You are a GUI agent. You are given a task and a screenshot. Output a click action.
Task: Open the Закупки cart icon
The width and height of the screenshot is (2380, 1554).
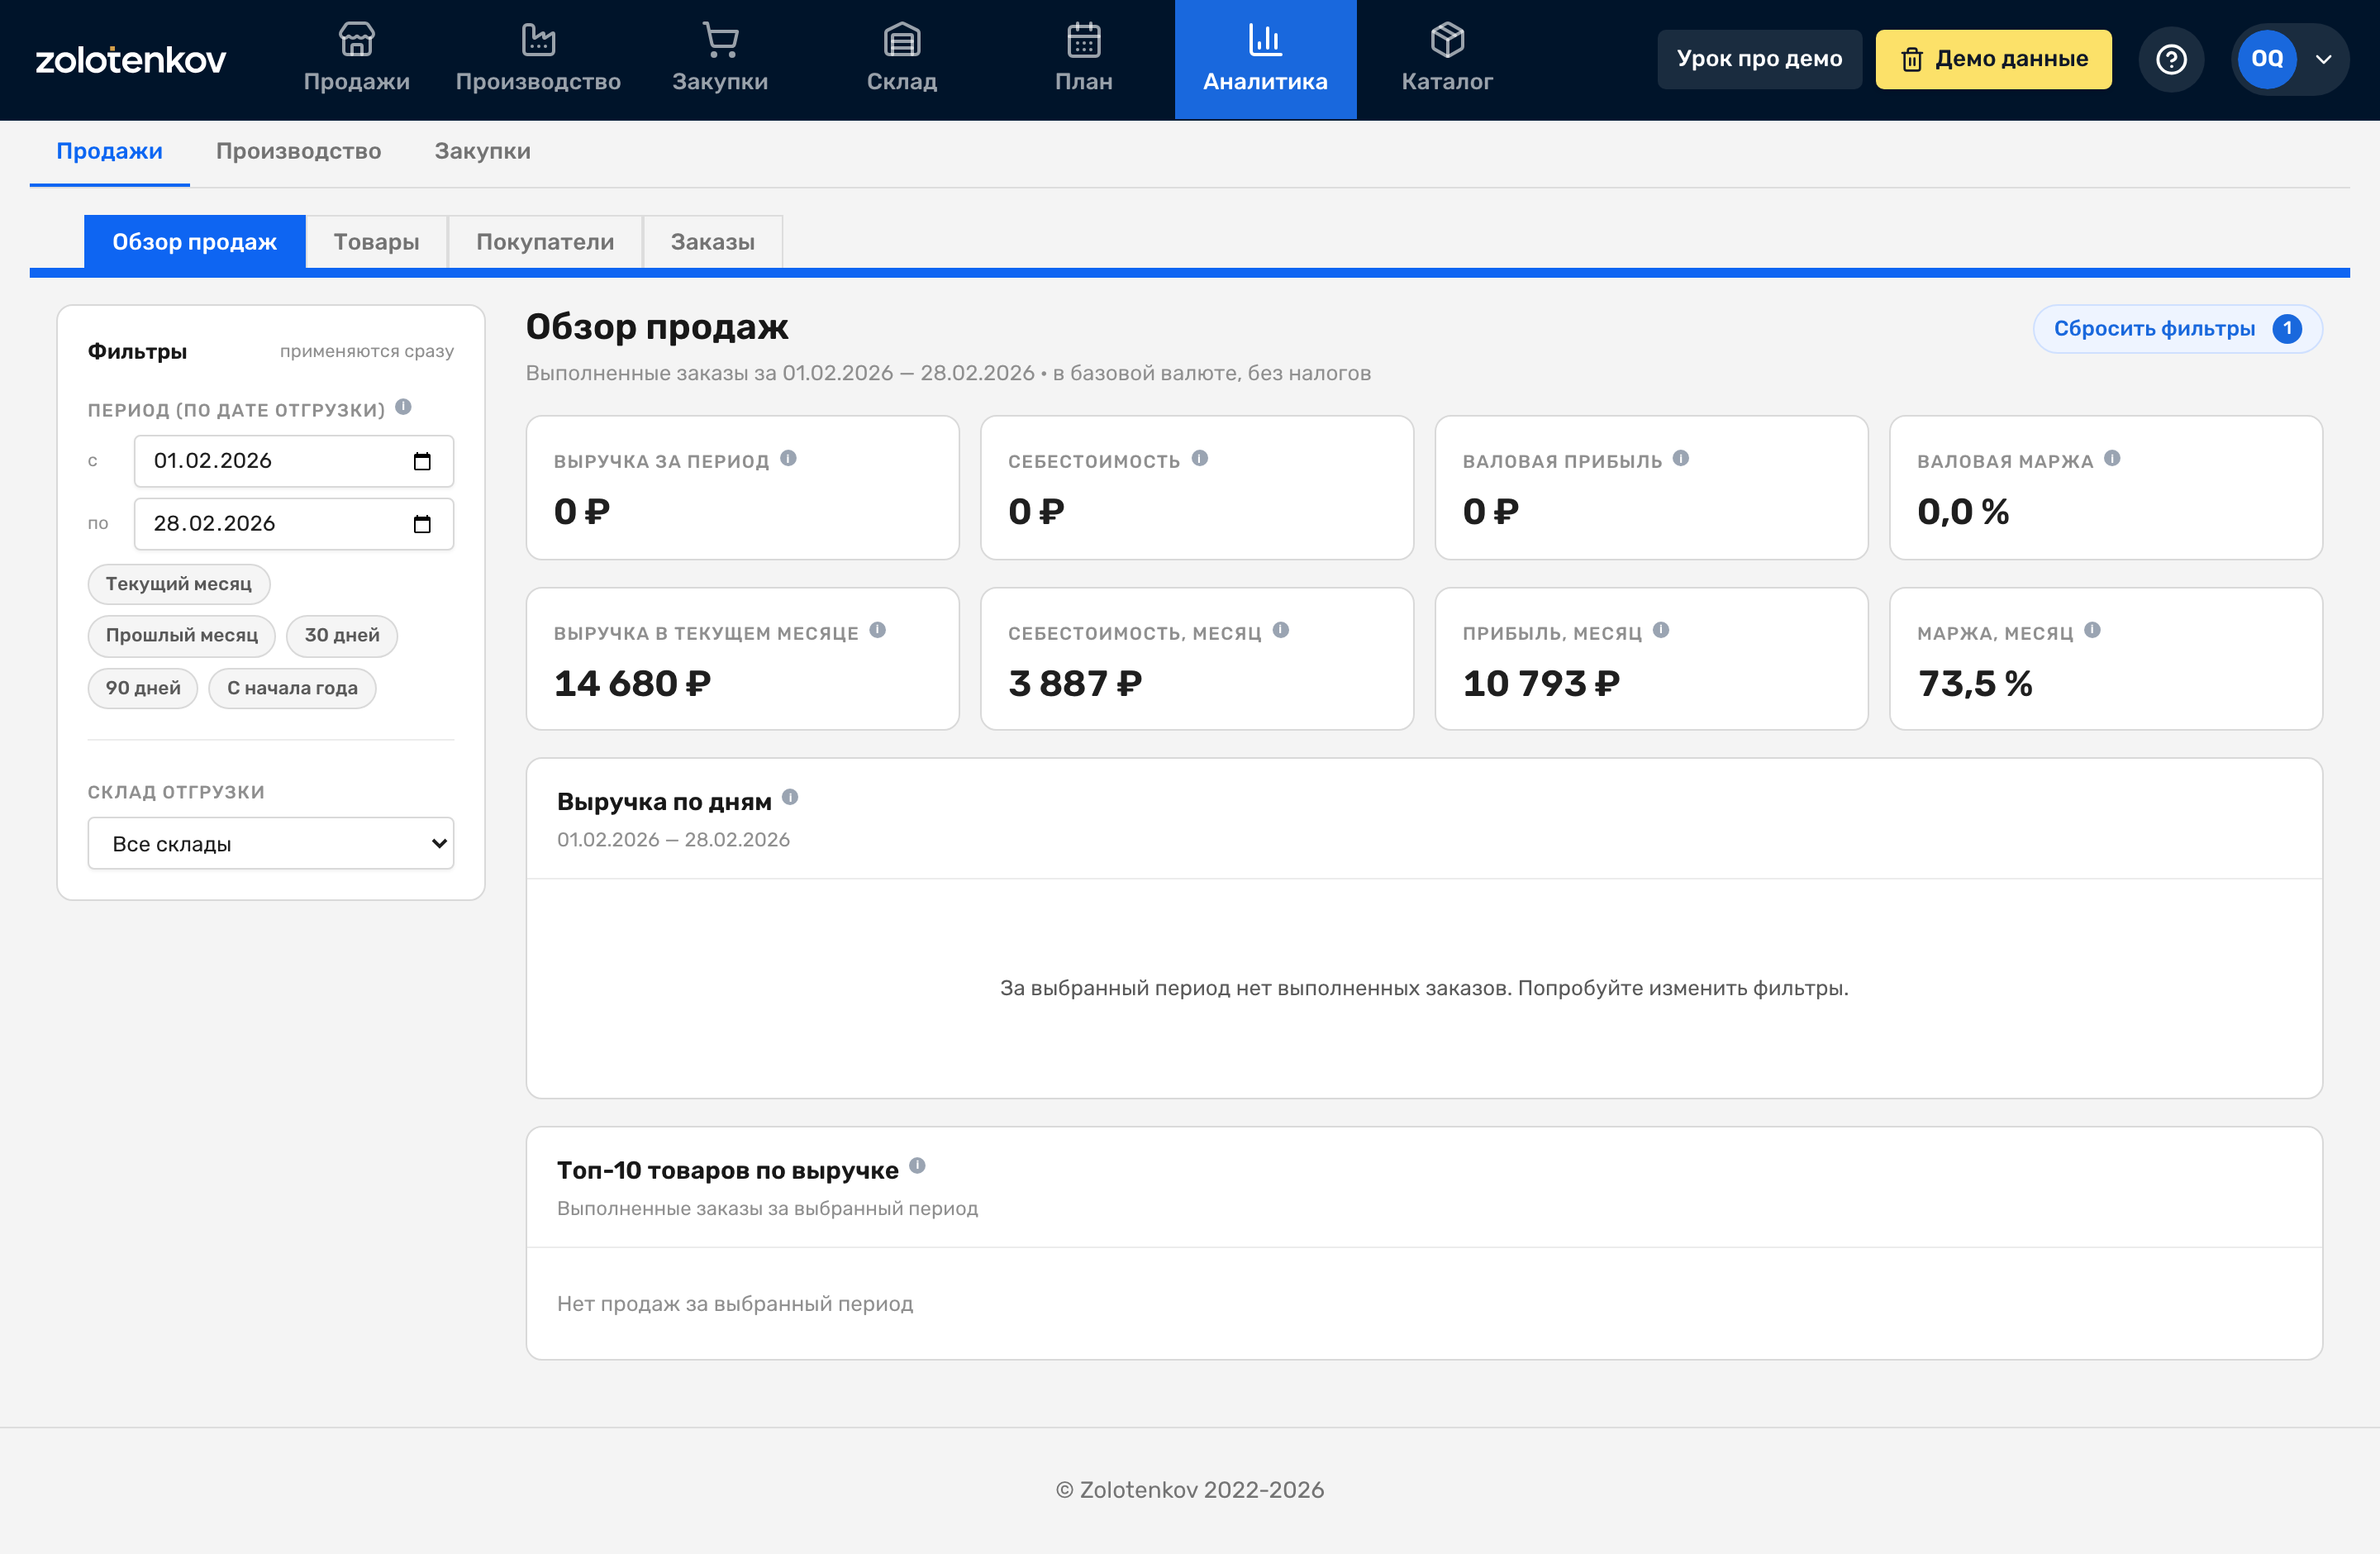point(720,40)
